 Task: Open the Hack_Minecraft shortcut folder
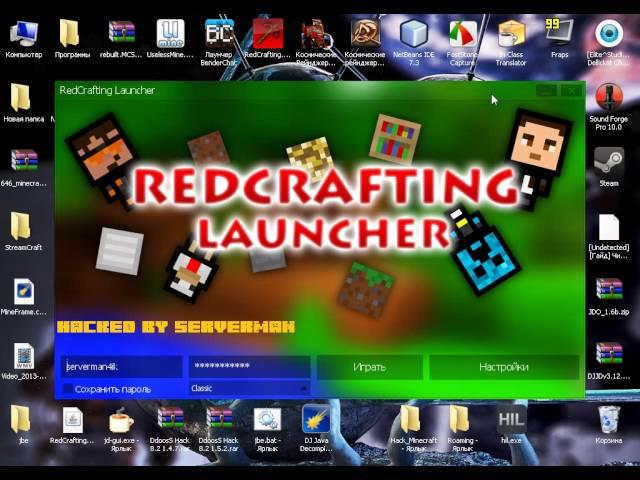point(410,420)
